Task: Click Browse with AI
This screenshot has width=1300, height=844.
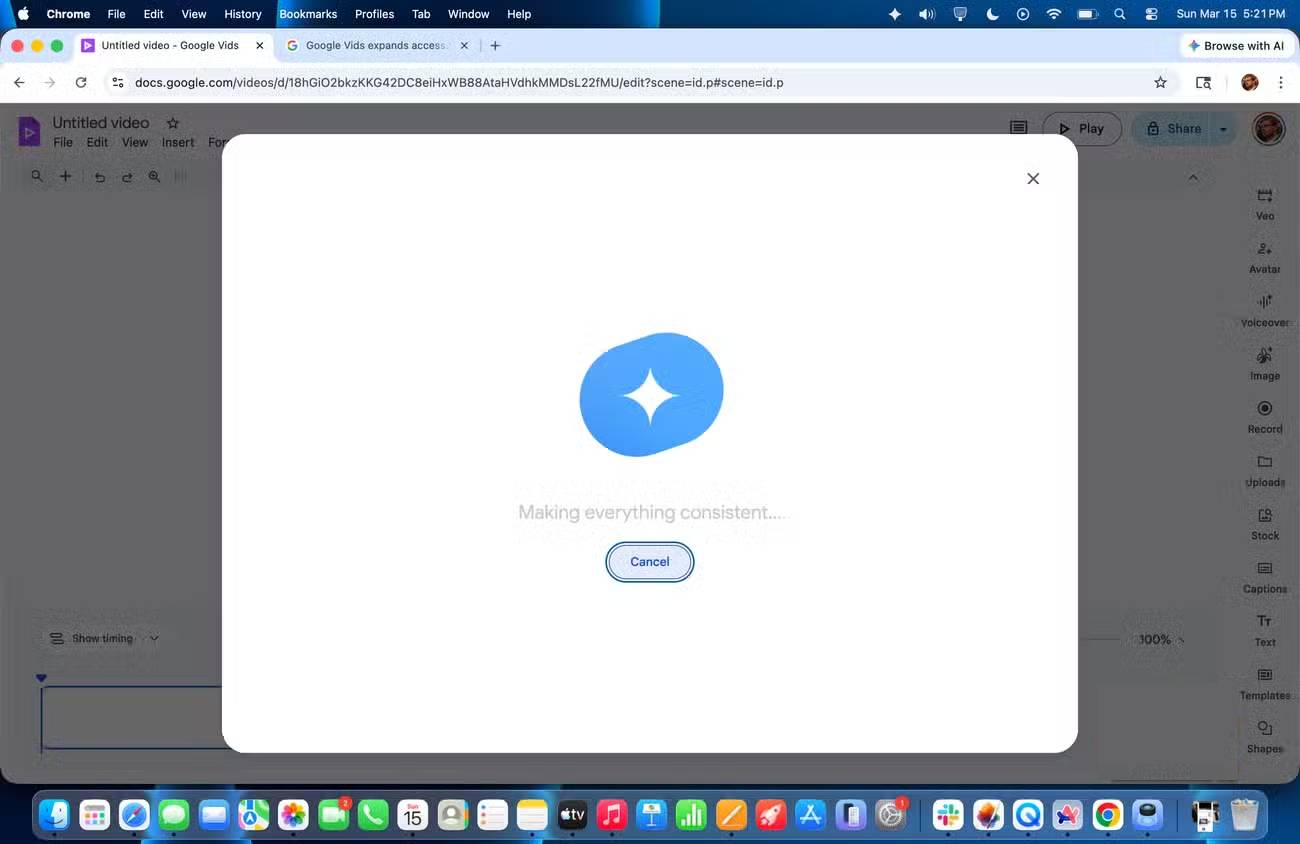Action: [x=1236, y=45]
